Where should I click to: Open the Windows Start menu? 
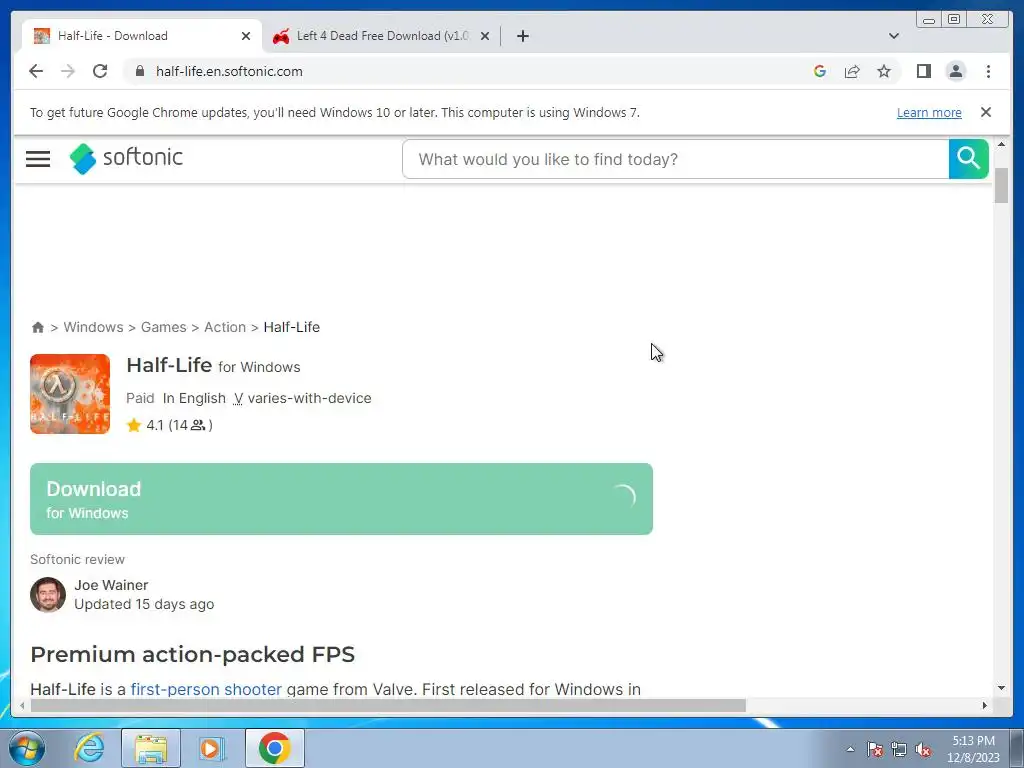point(27,748)
